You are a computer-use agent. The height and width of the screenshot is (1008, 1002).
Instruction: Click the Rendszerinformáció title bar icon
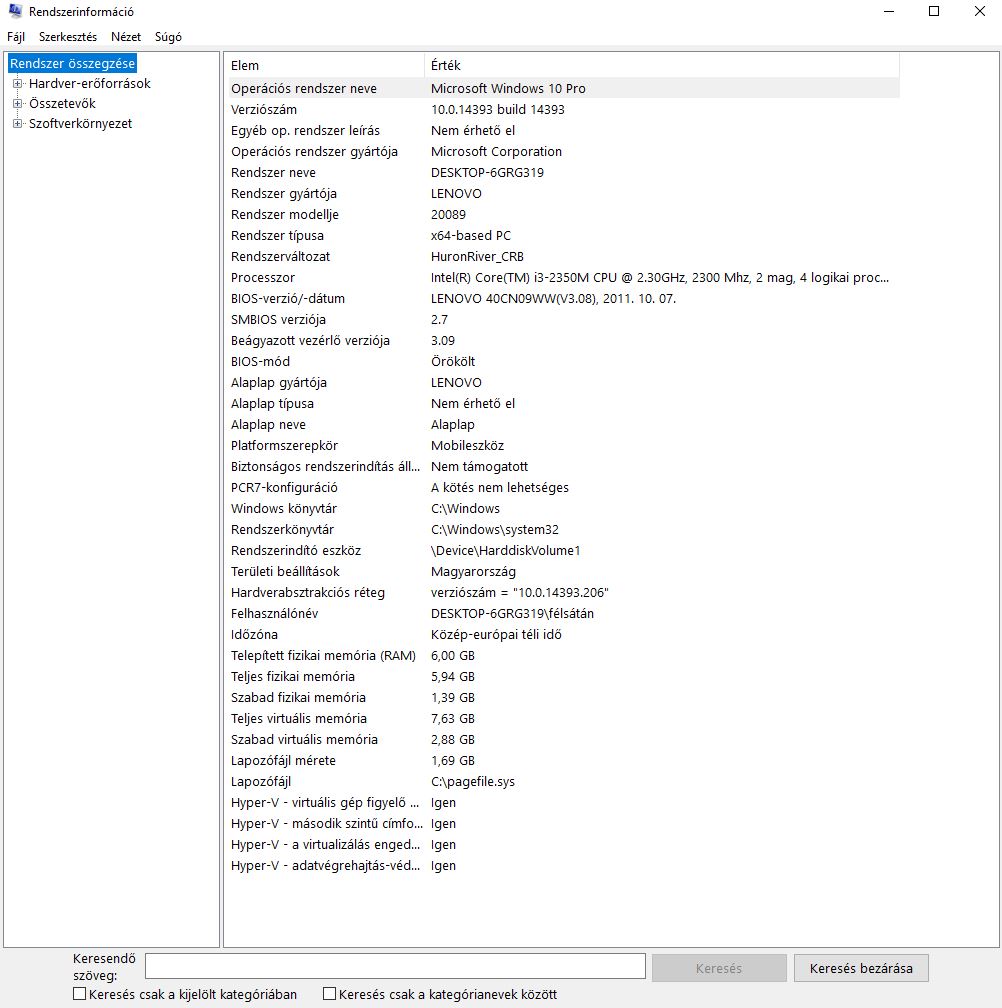15,11
